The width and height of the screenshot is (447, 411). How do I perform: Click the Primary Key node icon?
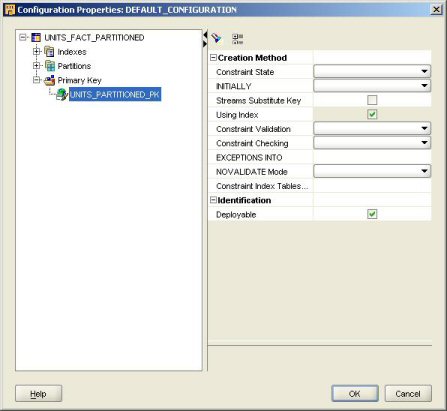point(50,80)
